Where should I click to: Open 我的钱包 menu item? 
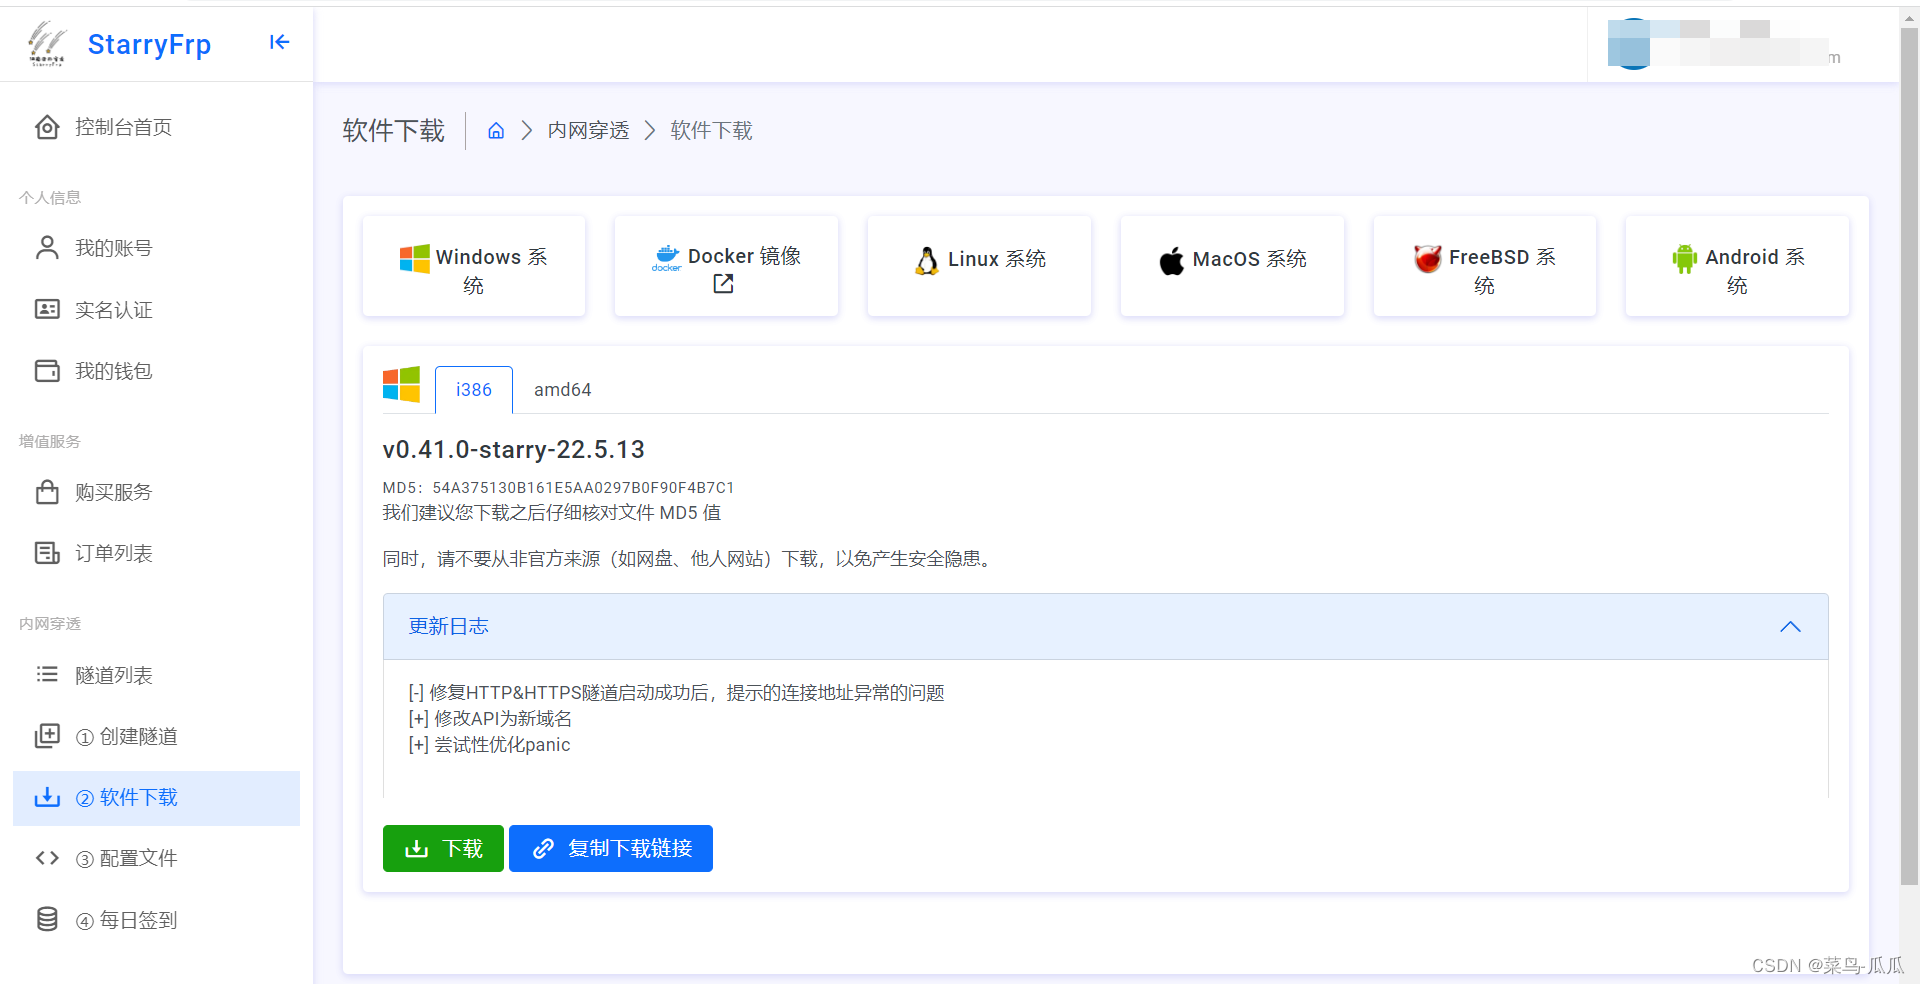click(x=156, y=371)
